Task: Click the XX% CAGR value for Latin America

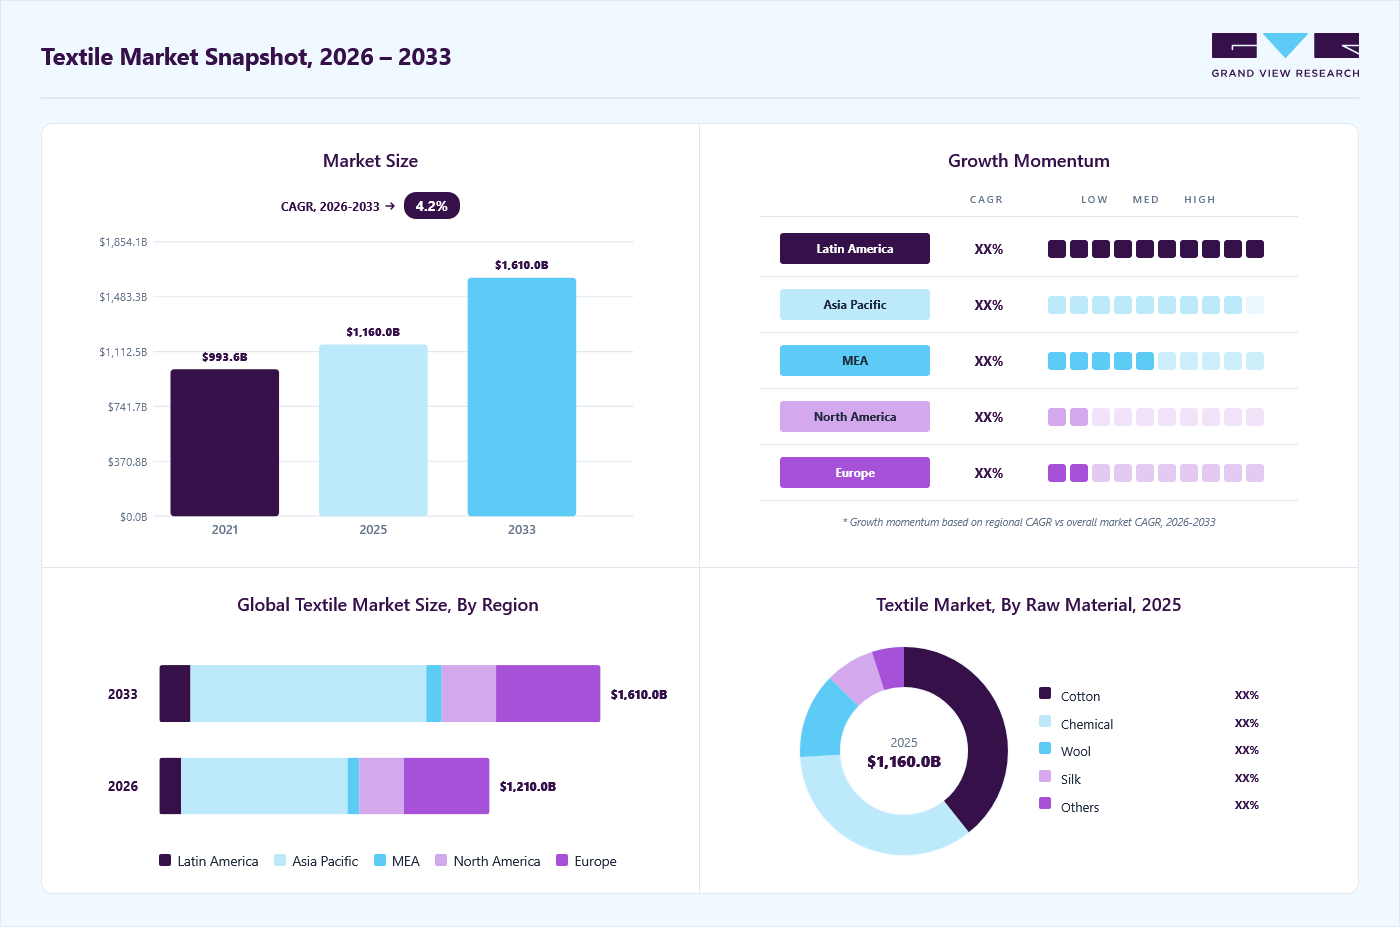Action: [989, 249]
